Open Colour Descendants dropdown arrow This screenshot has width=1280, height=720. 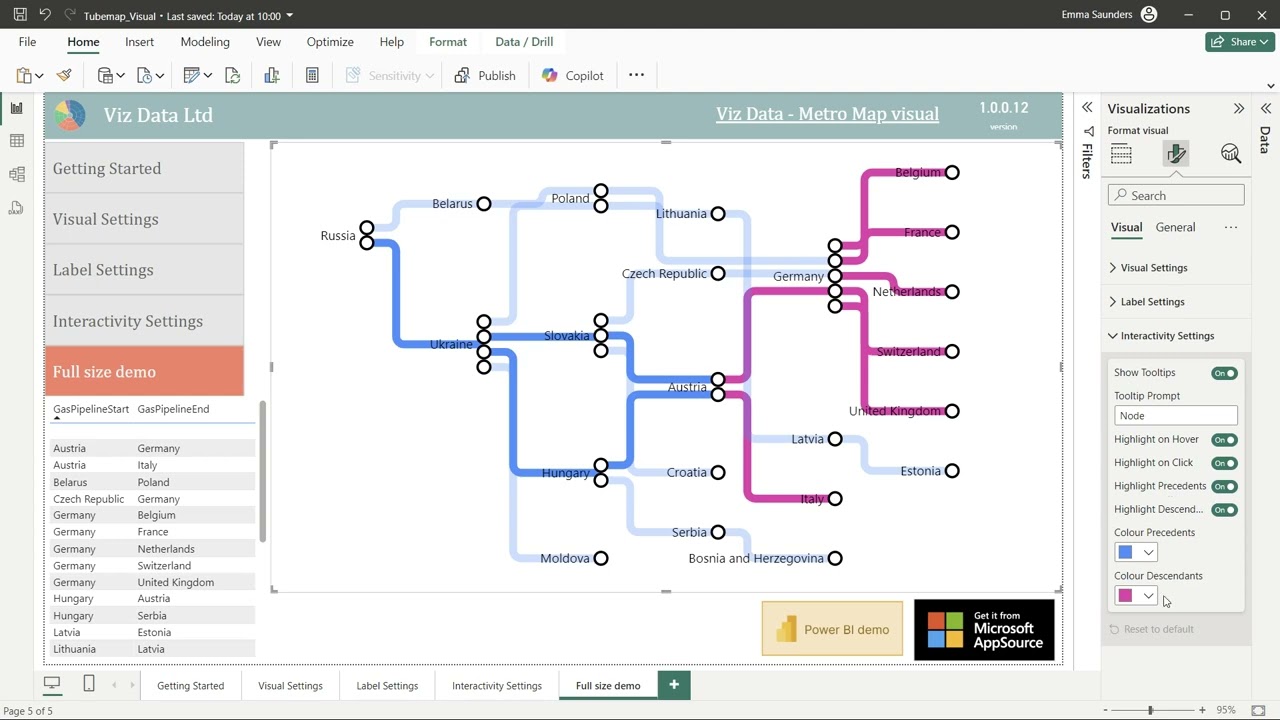[1149, 596]
